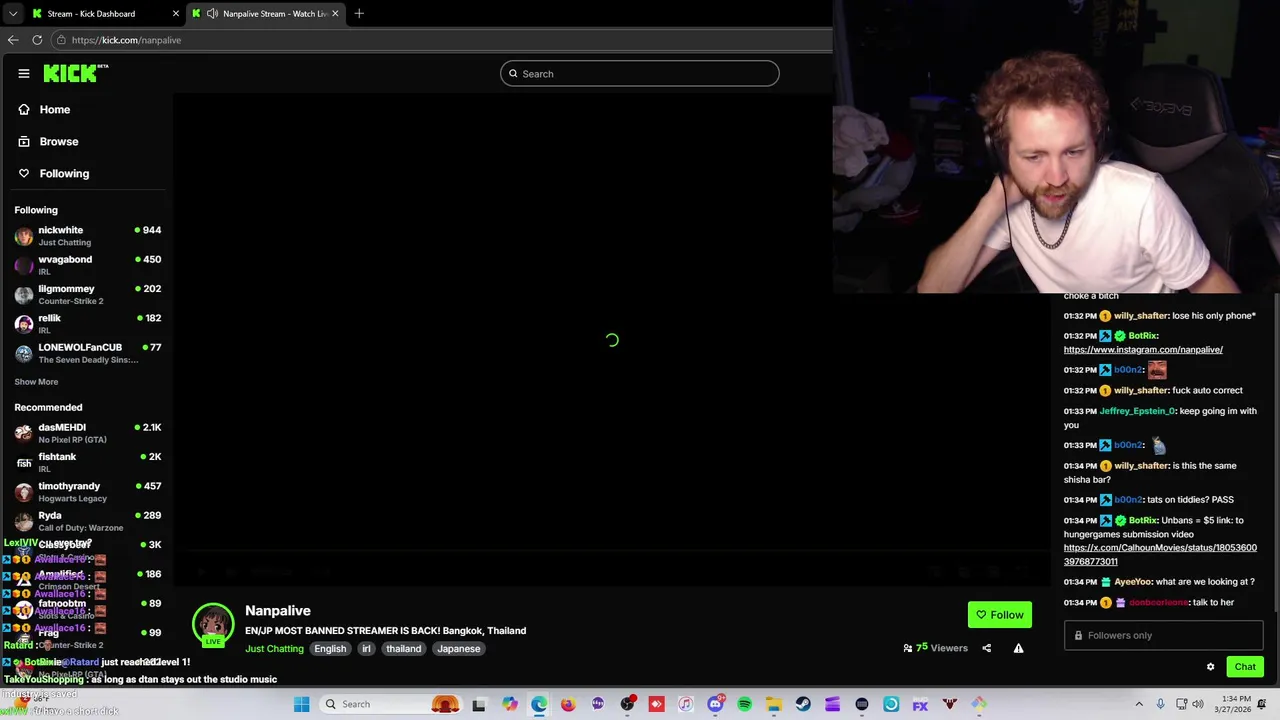The image size is (1280, 720).
Task: Open lilgmommey channel in sidebar
Action: point(88,294)
